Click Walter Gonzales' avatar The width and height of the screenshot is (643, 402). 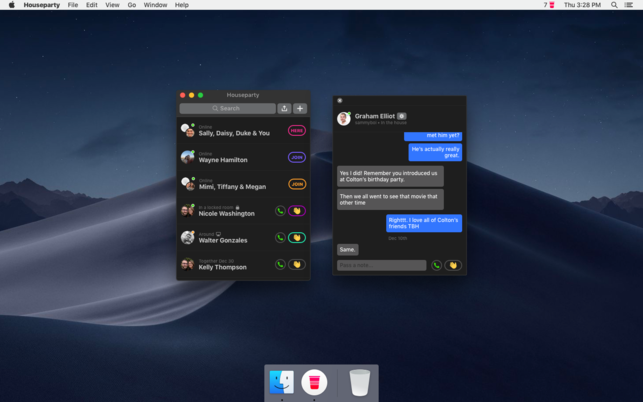[x=187, y=238]
